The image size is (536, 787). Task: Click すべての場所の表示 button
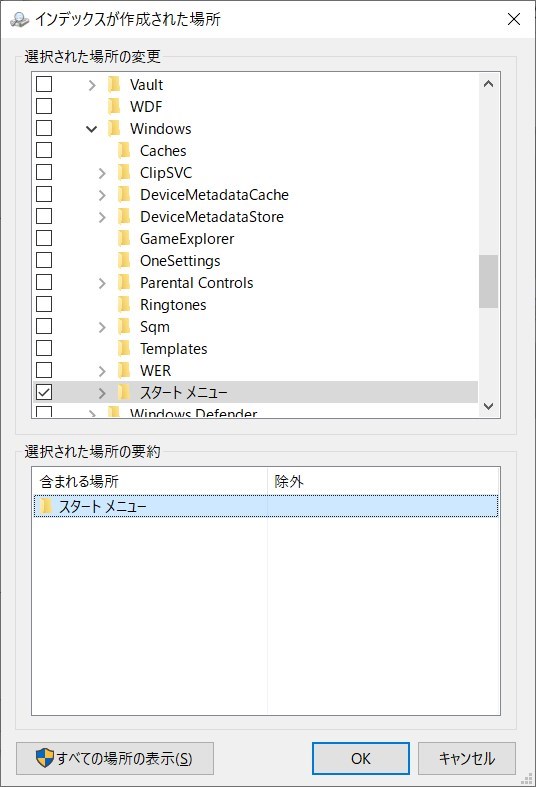click(x=115, y=758)
